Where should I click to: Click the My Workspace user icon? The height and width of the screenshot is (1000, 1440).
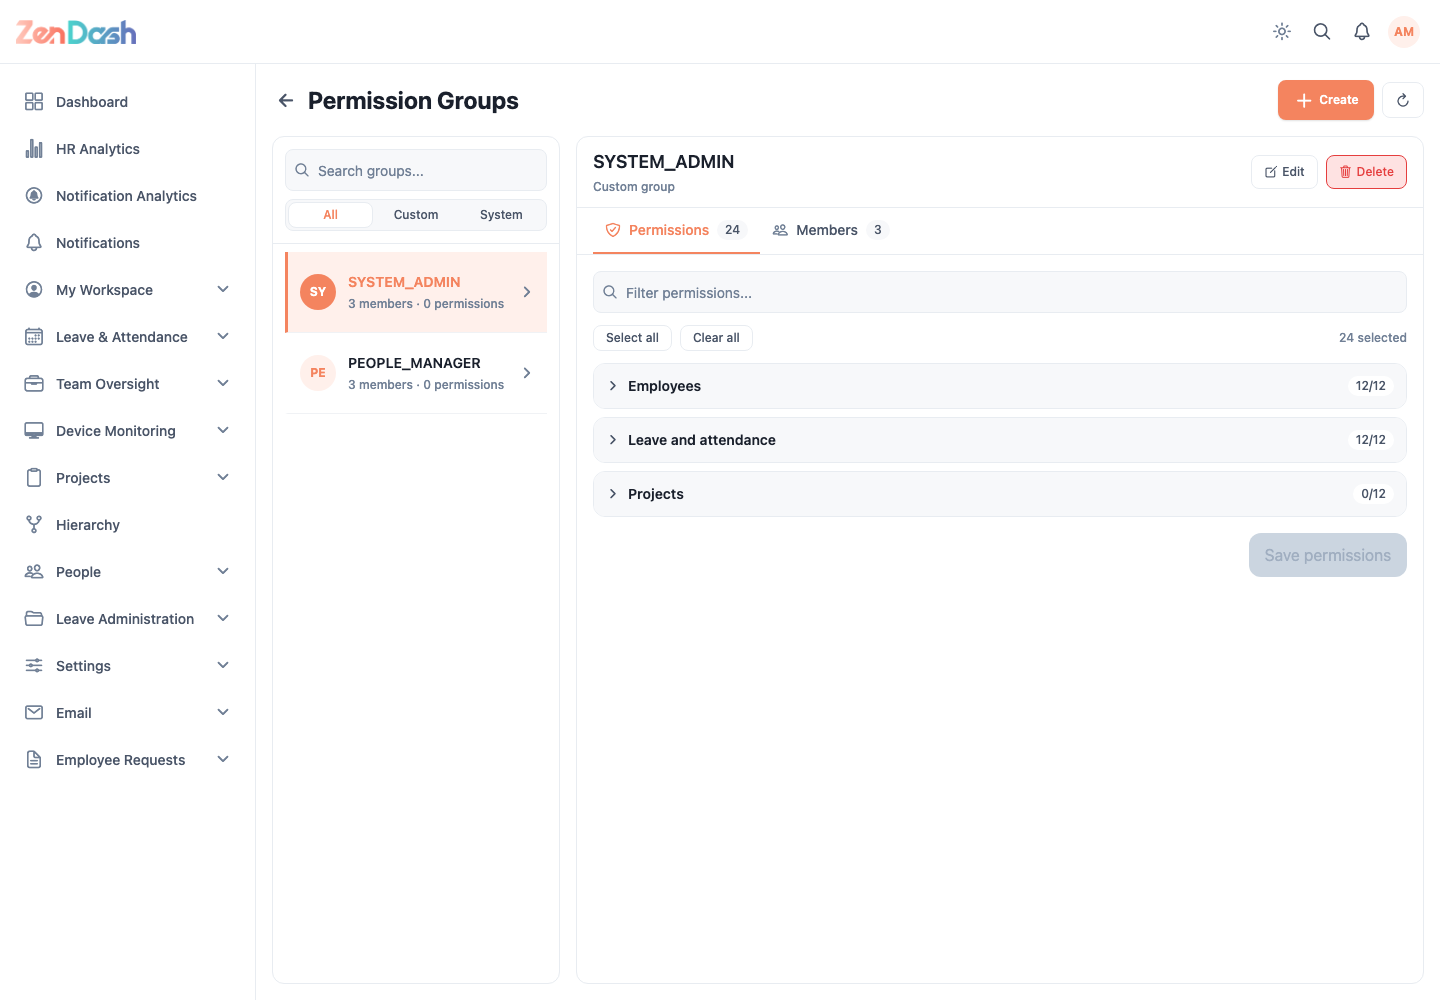tap(34, 290)
